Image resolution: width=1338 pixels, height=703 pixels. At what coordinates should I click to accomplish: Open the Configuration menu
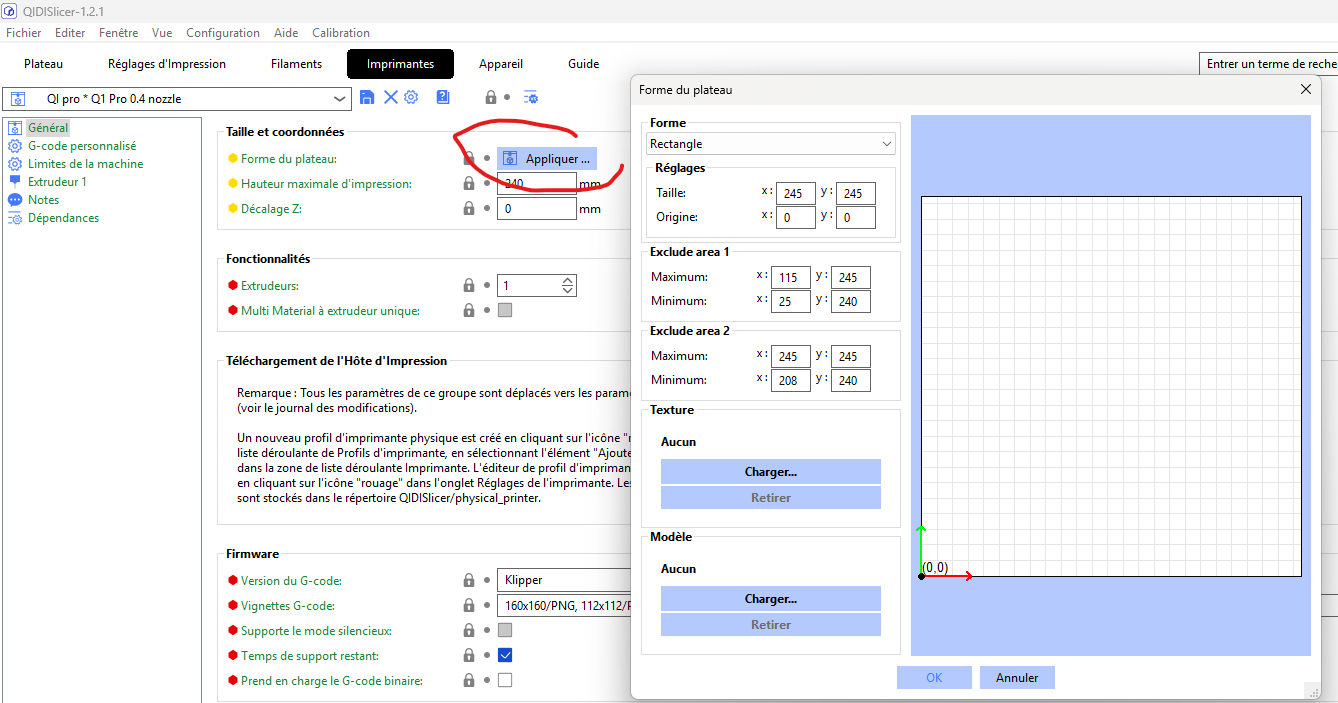pos(223,33)
